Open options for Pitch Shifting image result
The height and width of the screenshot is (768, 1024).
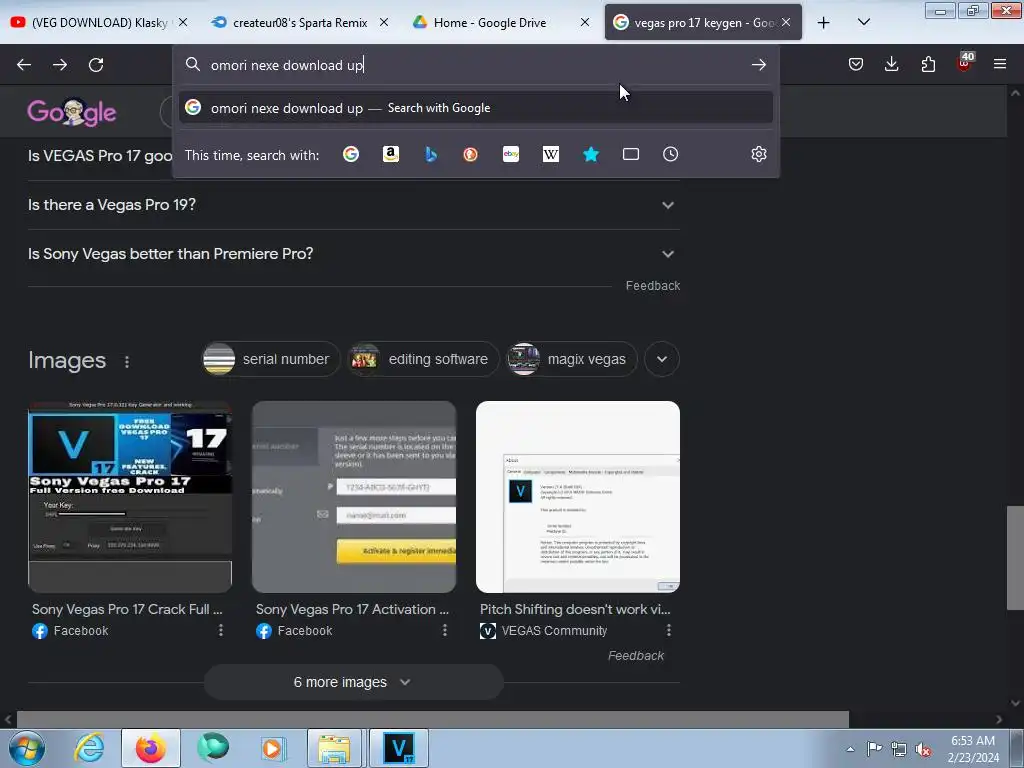click(x=669, y=630)
